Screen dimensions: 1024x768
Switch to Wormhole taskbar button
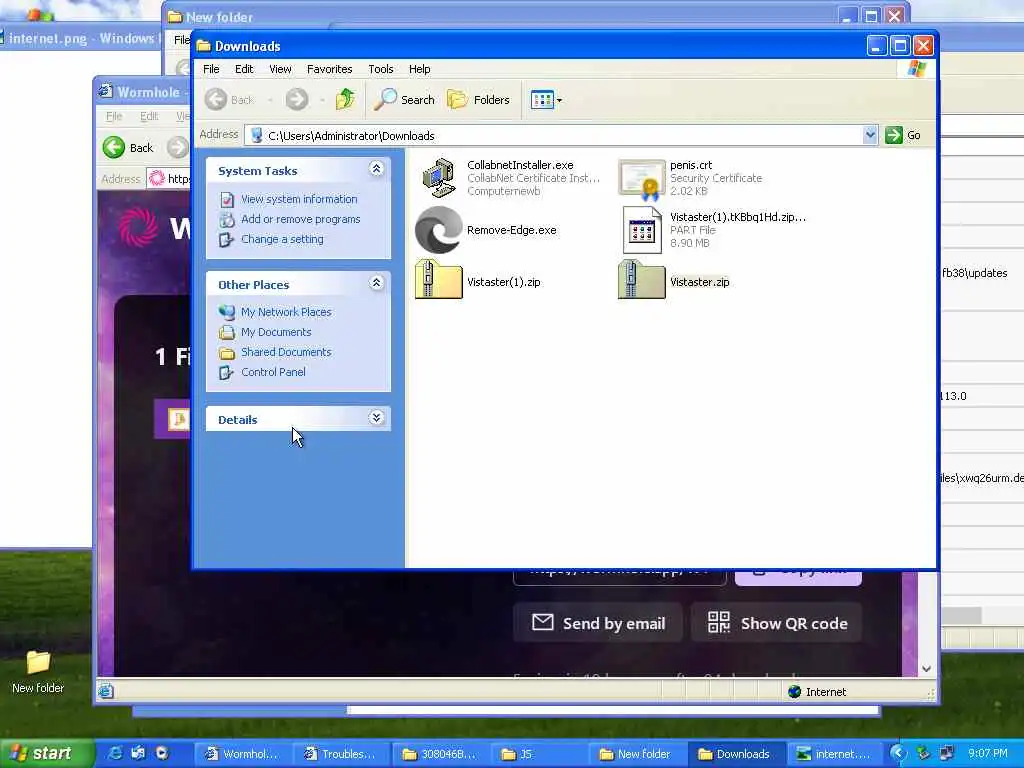coord(242,754)
